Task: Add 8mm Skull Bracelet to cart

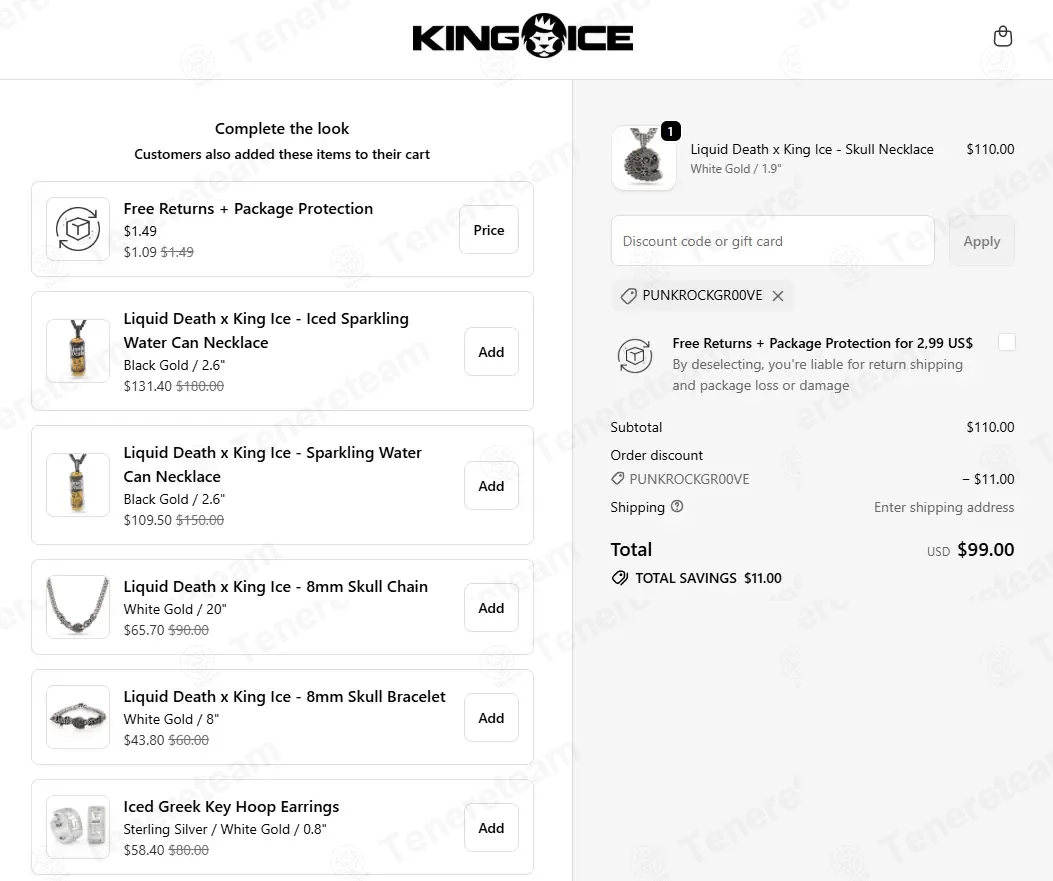Action: pos(491,718)
